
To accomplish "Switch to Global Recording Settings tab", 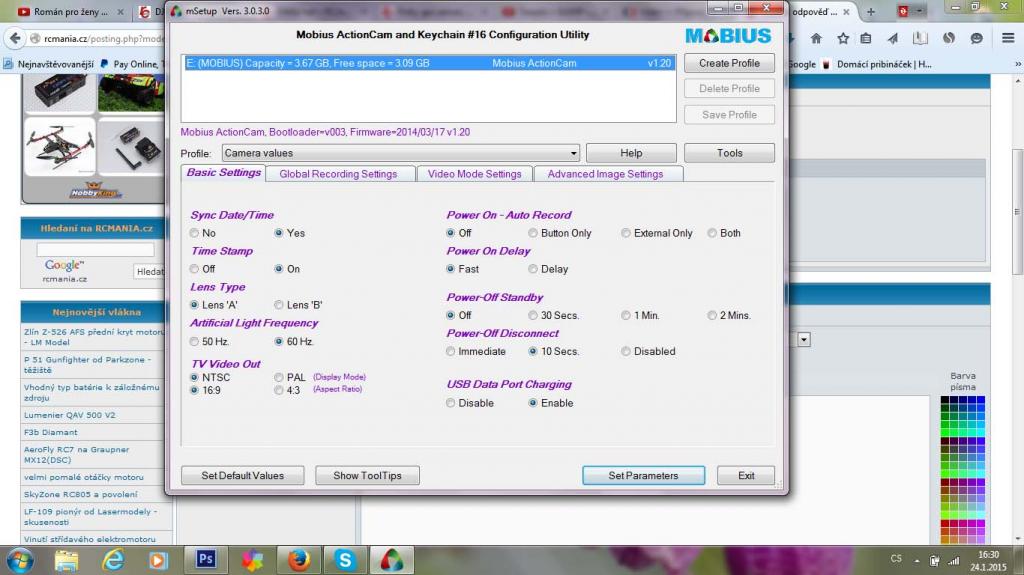I will [338, 174].
